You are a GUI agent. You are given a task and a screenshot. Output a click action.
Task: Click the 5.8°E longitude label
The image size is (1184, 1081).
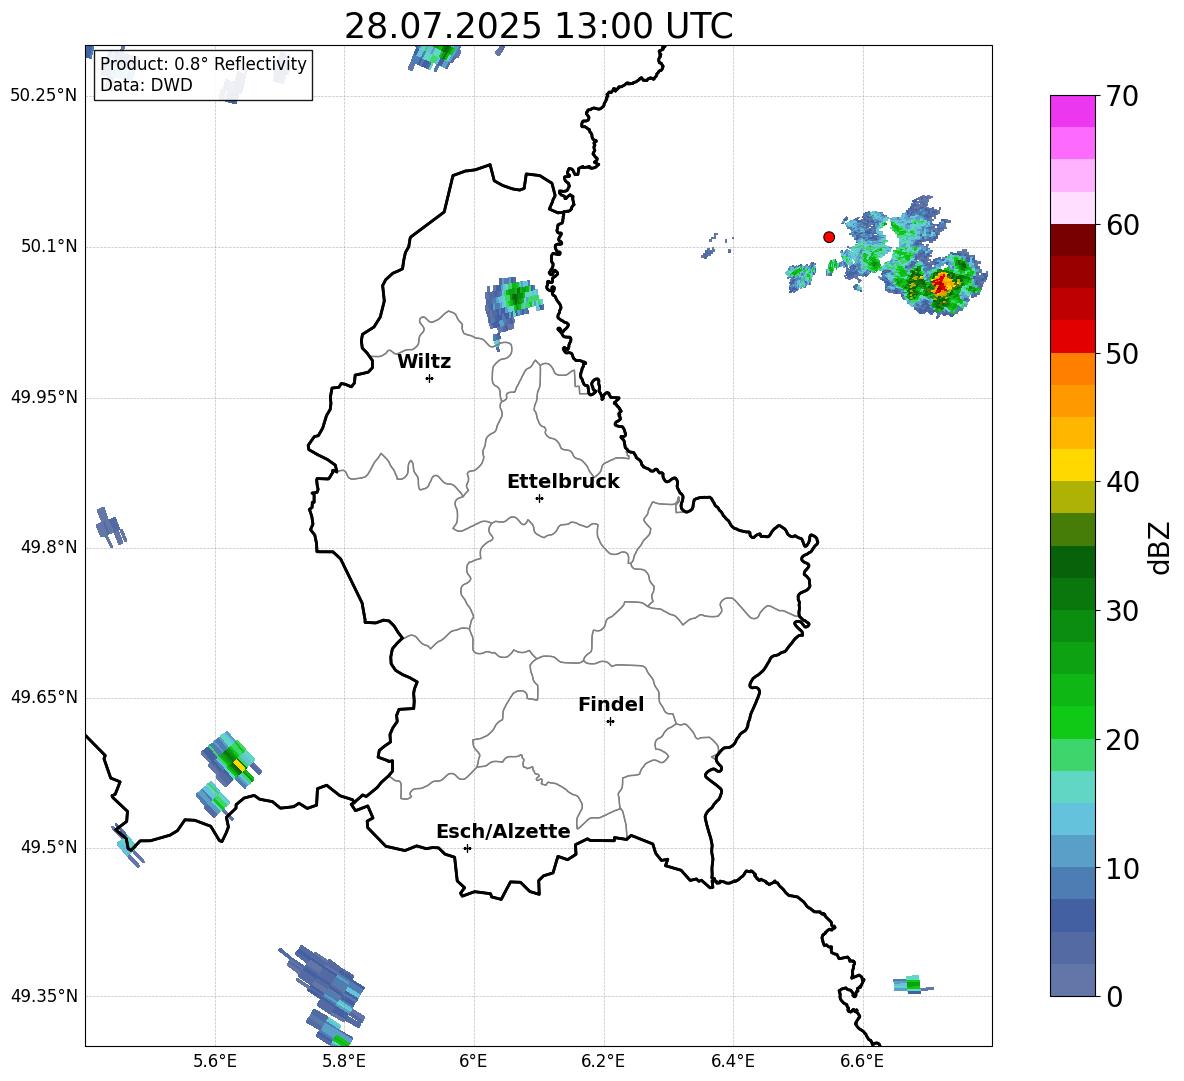(x=344, y=1062)
